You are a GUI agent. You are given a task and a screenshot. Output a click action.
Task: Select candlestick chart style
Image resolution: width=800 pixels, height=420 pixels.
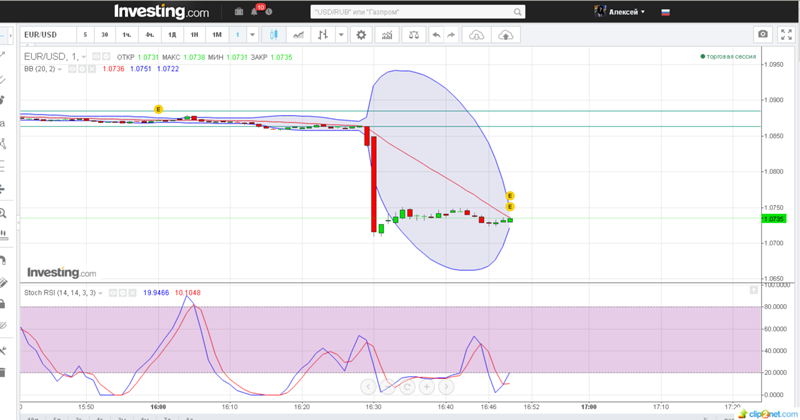click(x=273, y=35)
